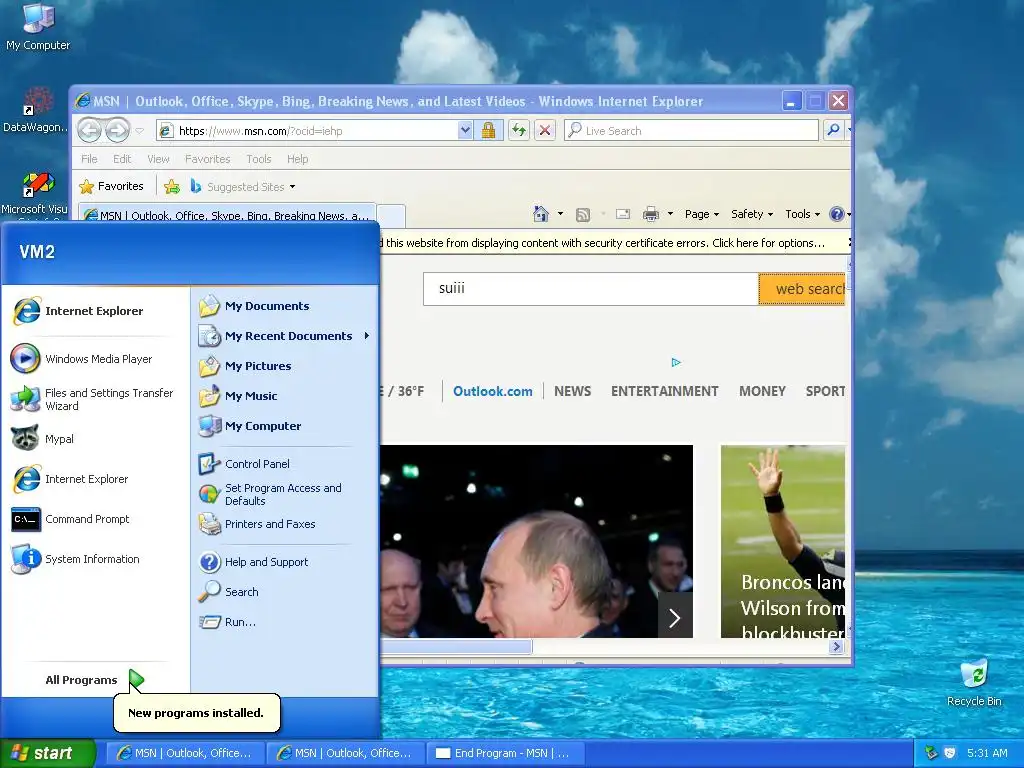
Task: Open address bar history dropdown arrow
Action: click(x=465, y=131)
